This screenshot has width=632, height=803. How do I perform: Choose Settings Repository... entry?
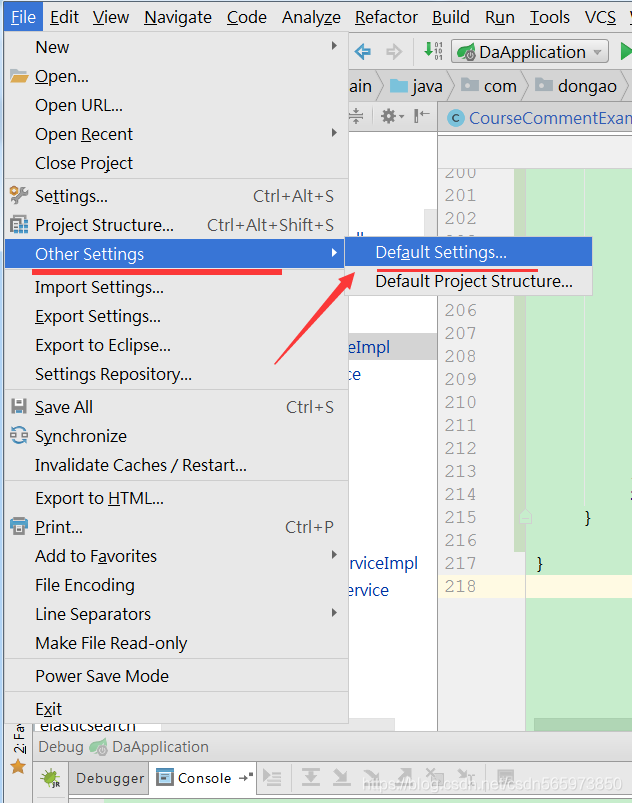[x=177, y=374]
